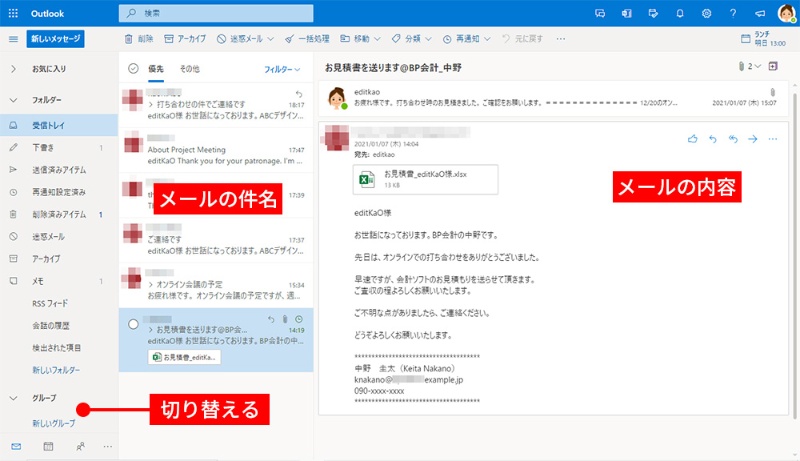This screenshot has height=461, width=800.
Task: Open notifications bell in header
Action: click(x=680, y=14)
